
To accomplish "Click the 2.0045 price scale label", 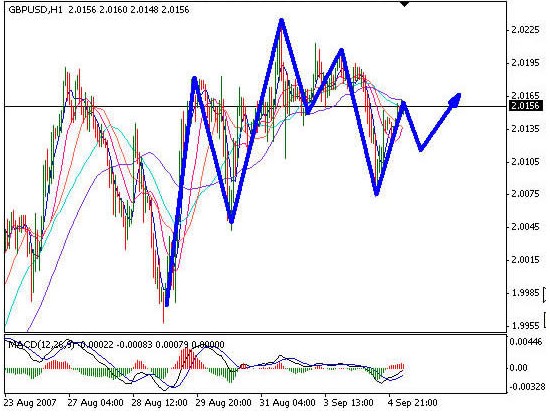I will [x=525, y=227].
